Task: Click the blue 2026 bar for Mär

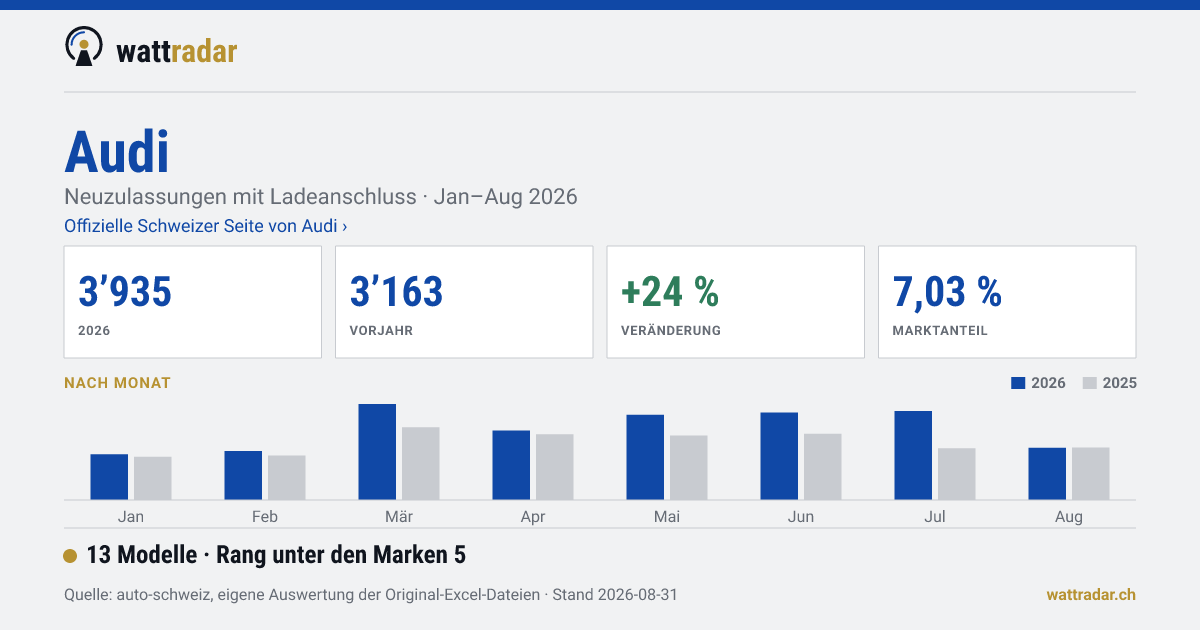Action: coord(377,452)
